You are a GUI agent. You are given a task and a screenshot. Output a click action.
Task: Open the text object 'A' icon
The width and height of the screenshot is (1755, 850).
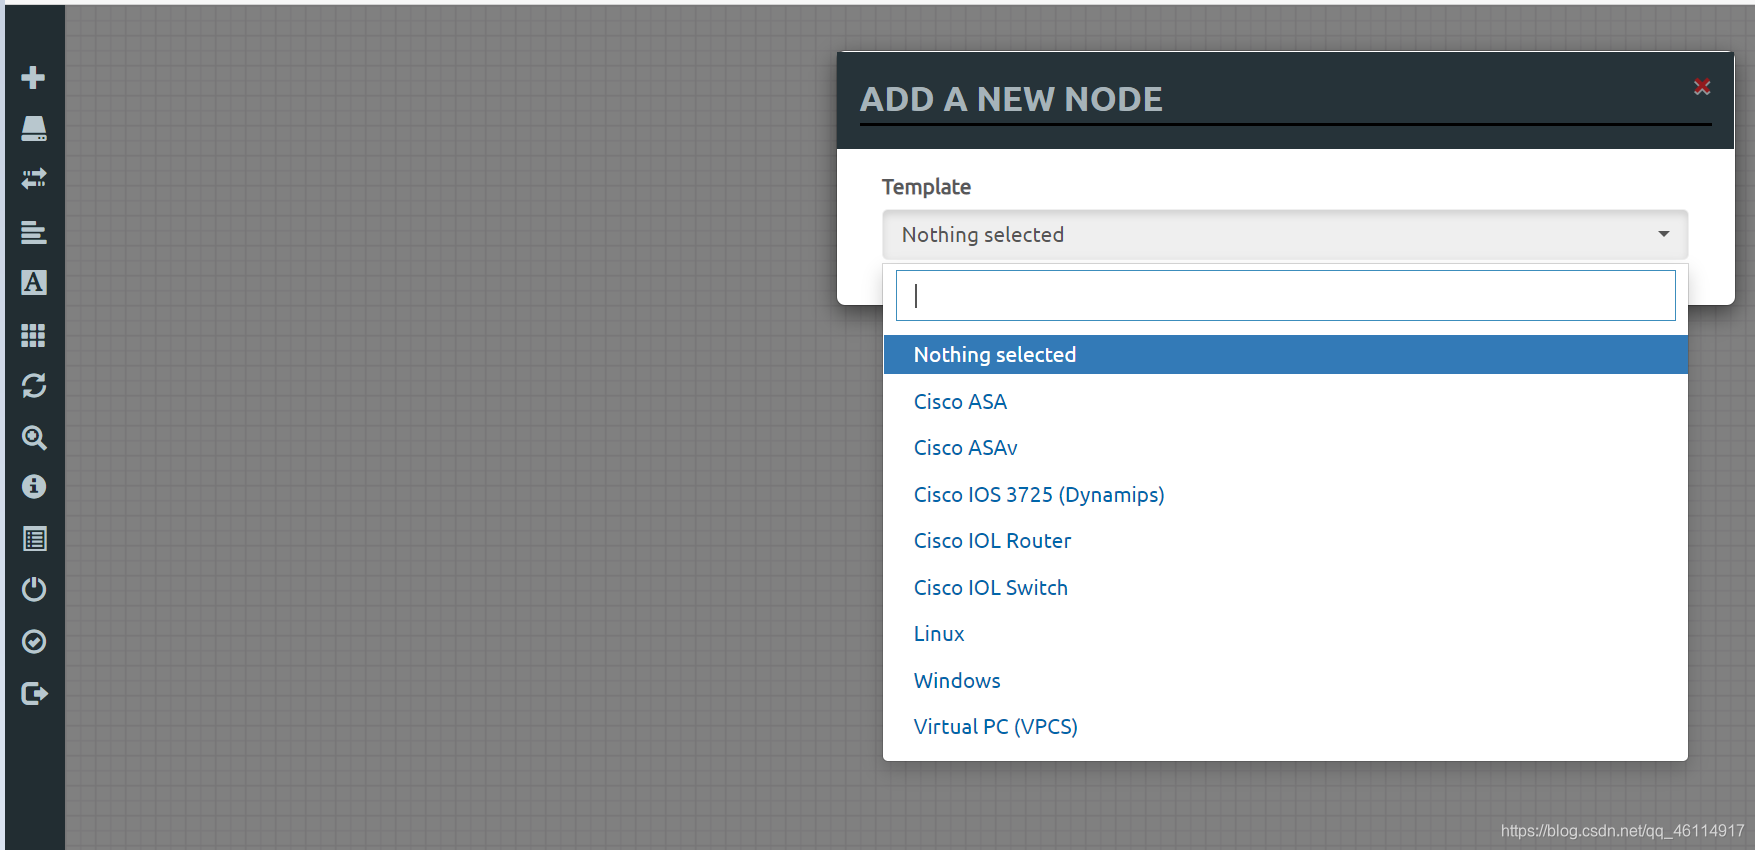pyautogui.click(x=33, y=283)
